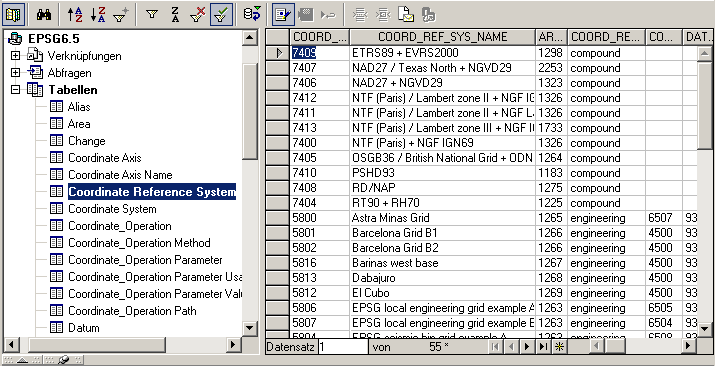The height and width of the screenshot is (366, 715).
Task: Click the Coordinate System table icon
Action: [x=56, y=209]
